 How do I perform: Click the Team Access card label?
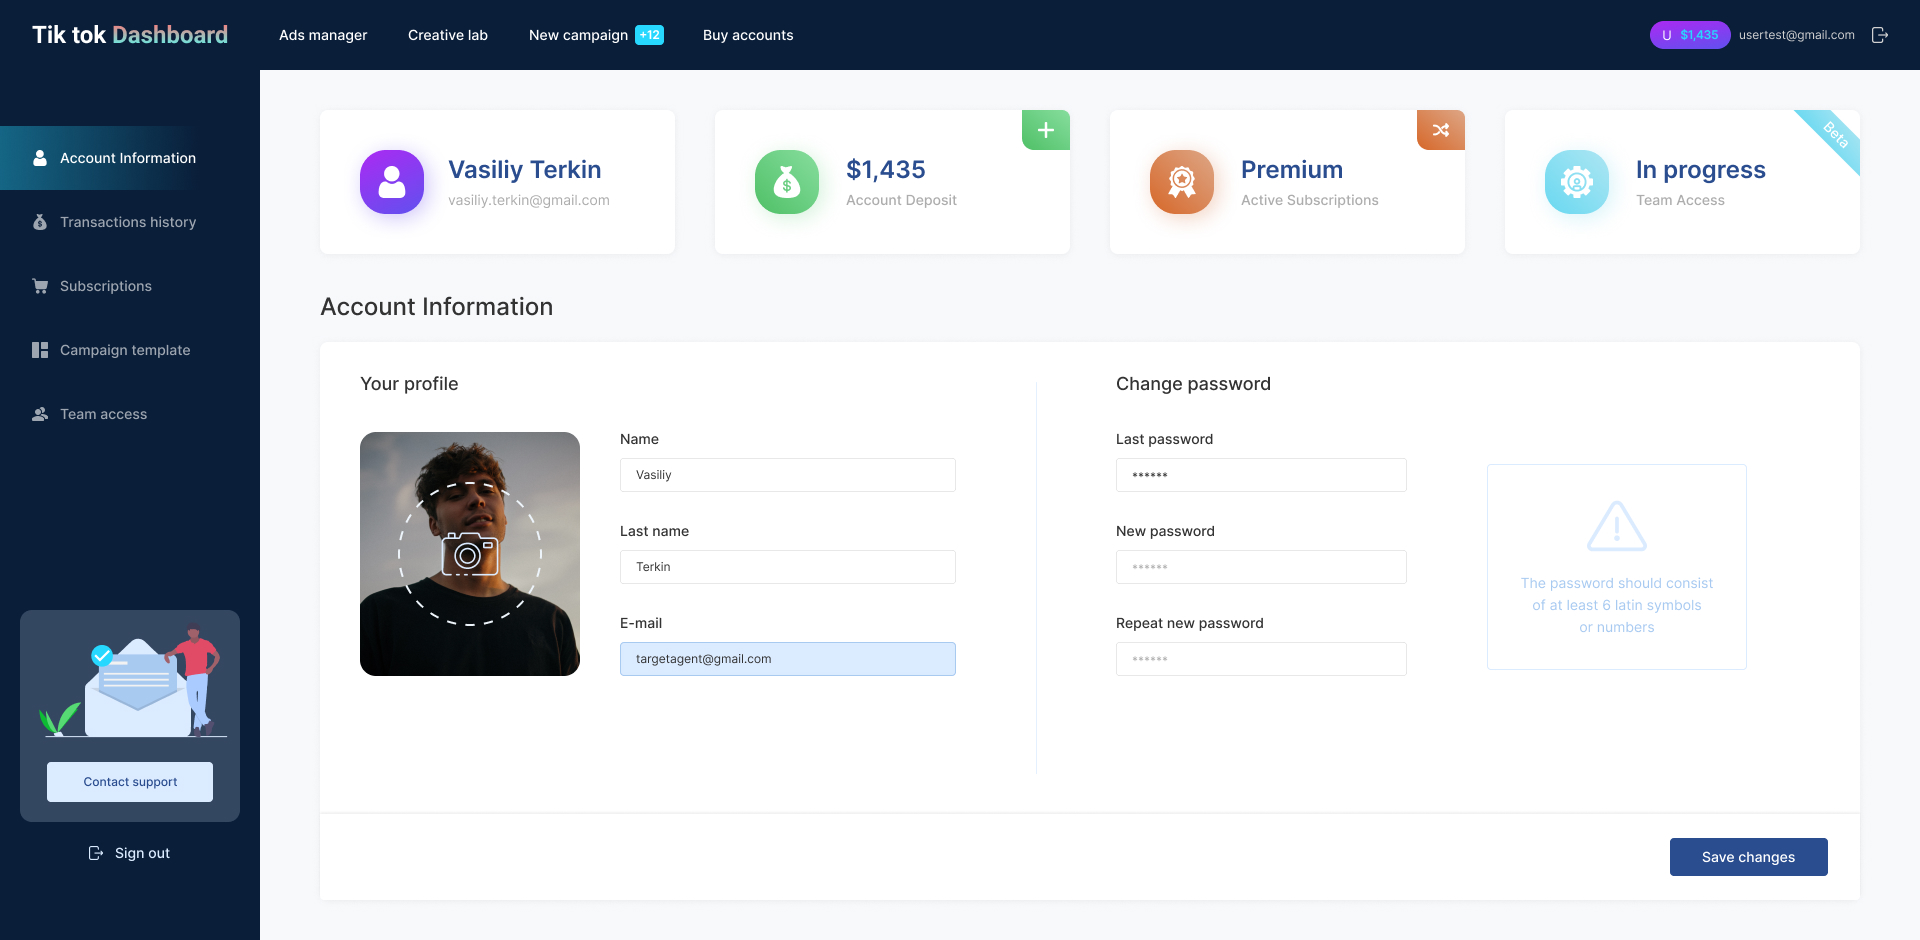(x=1680, y=200)
